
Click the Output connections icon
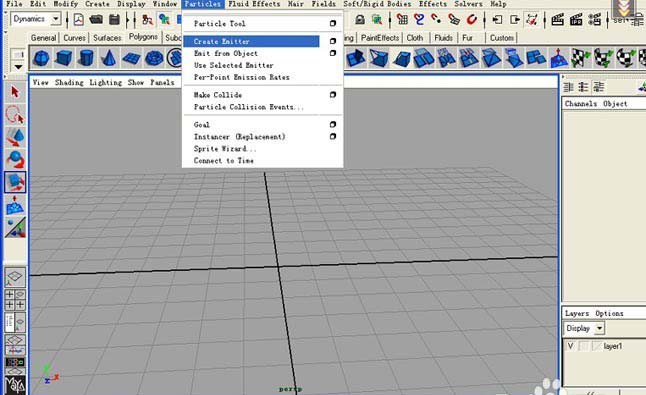[515, 19]
